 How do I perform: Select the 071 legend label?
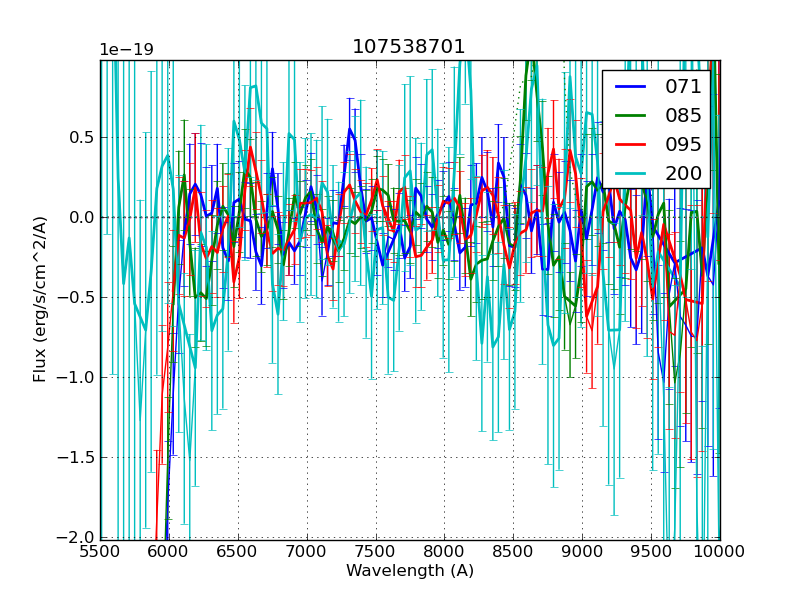point(683,86)
